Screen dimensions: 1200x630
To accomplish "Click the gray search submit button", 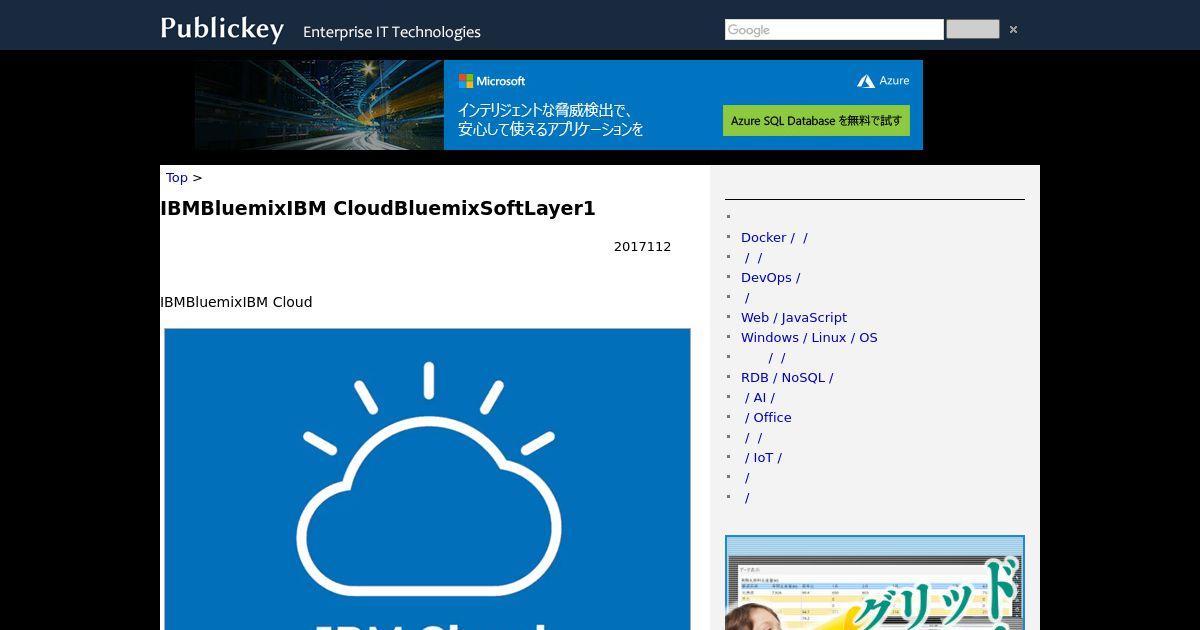I will 973,30.
